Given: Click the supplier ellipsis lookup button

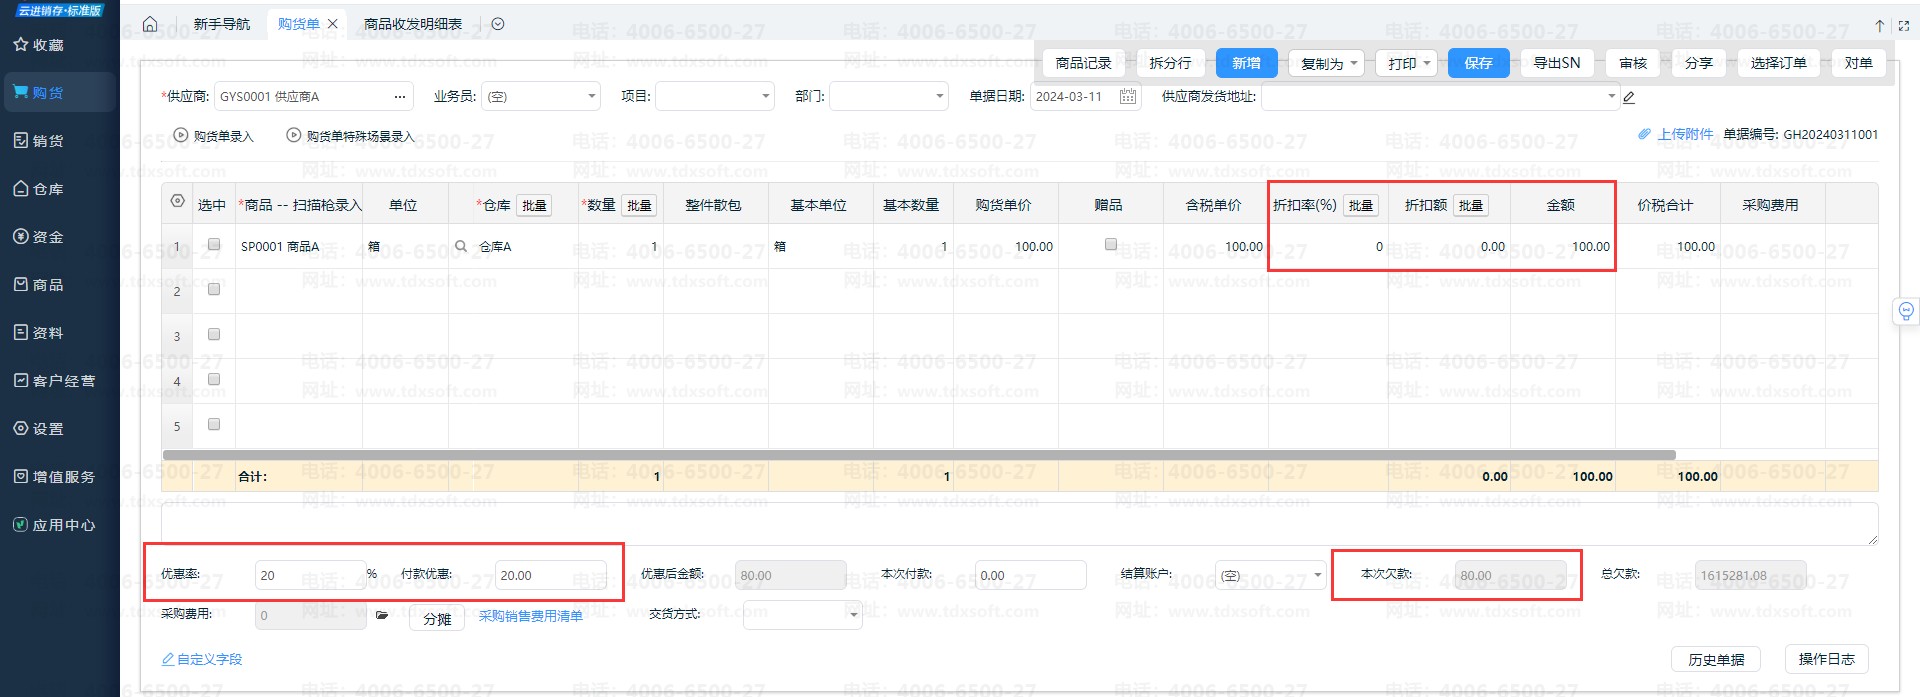Looking at the screenshot, I should pyautogui.click(x=400, y=97).
